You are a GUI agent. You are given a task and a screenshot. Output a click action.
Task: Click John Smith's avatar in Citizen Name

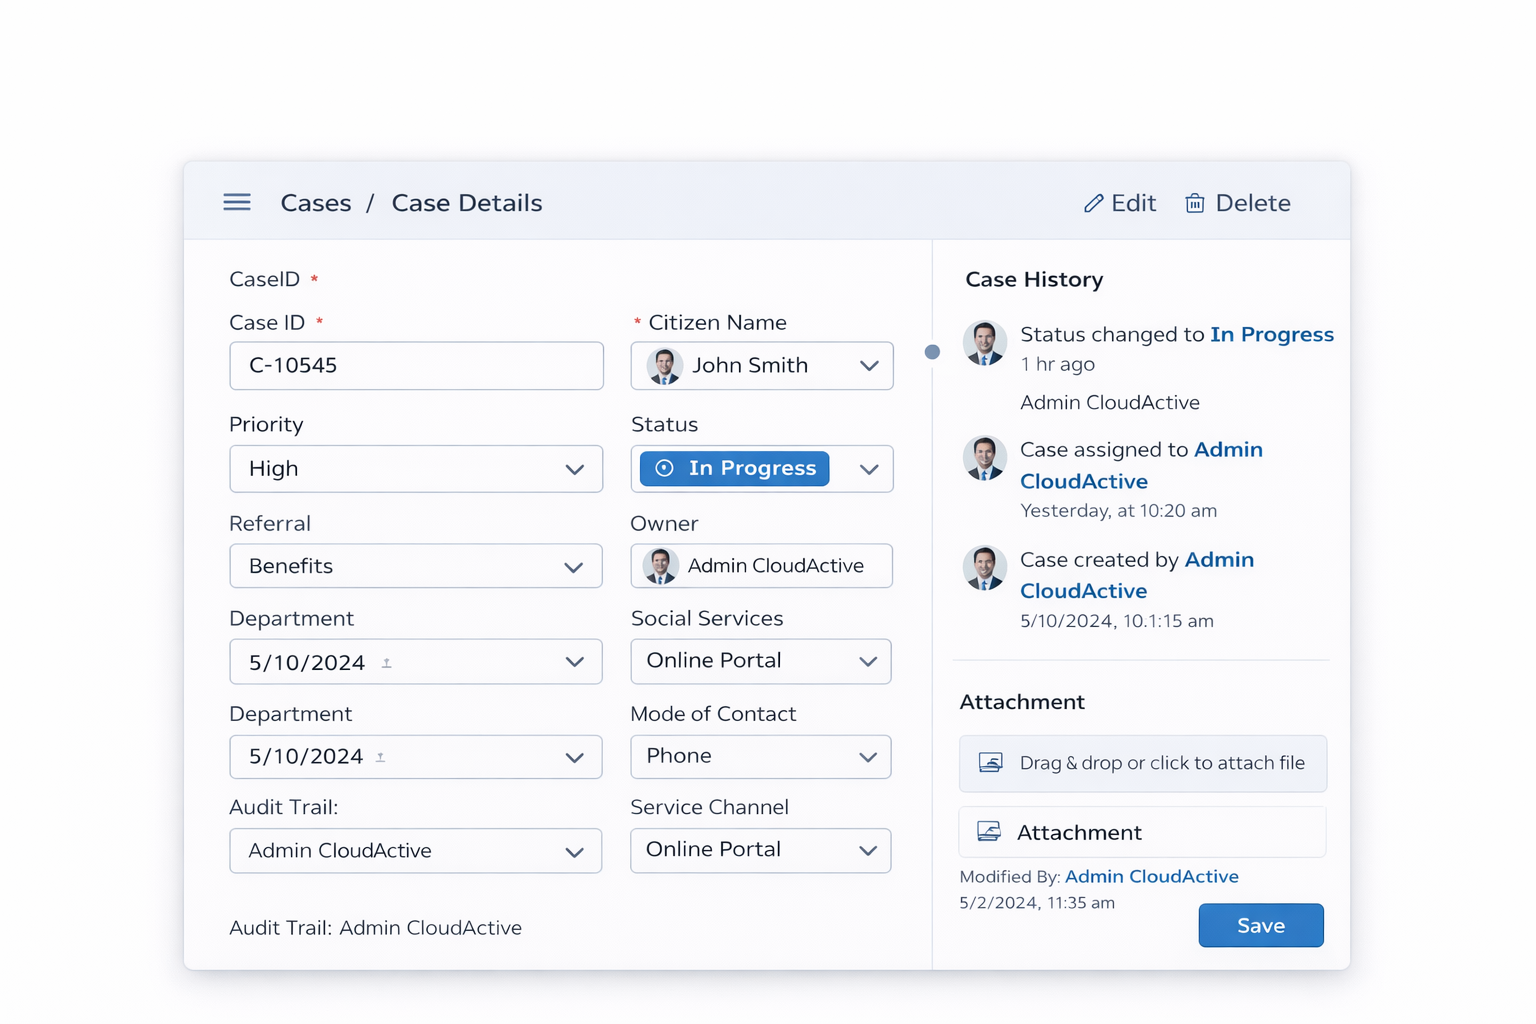(664, 366)
